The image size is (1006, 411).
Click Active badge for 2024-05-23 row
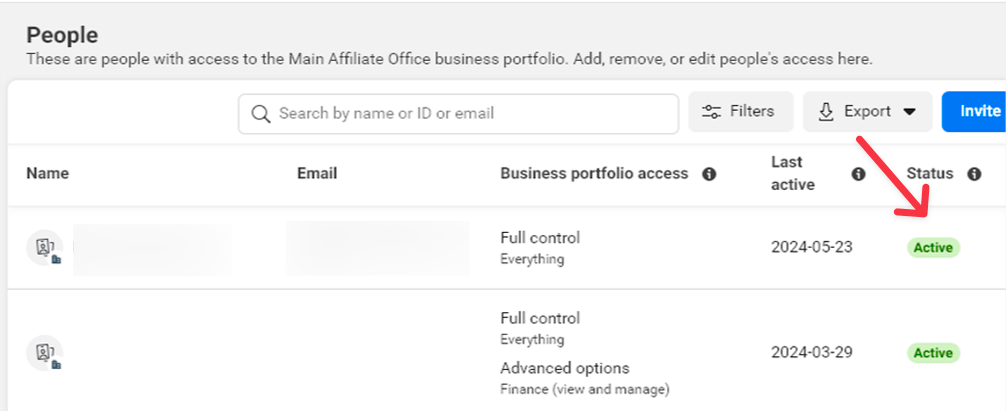[x=933, y=247]
